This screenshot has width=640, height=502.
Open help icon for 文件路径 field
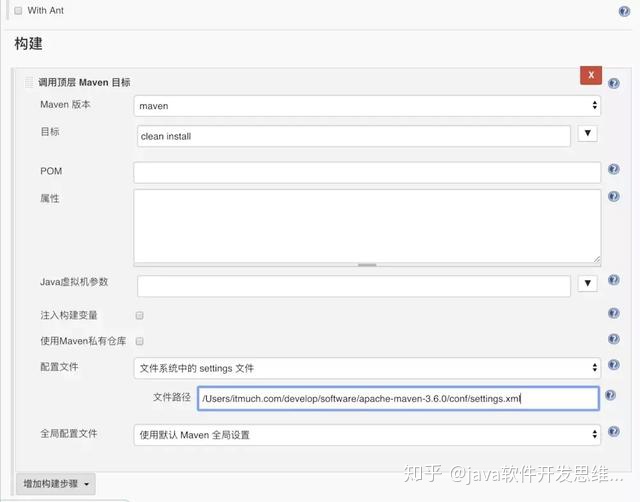[x=610, y=395]
